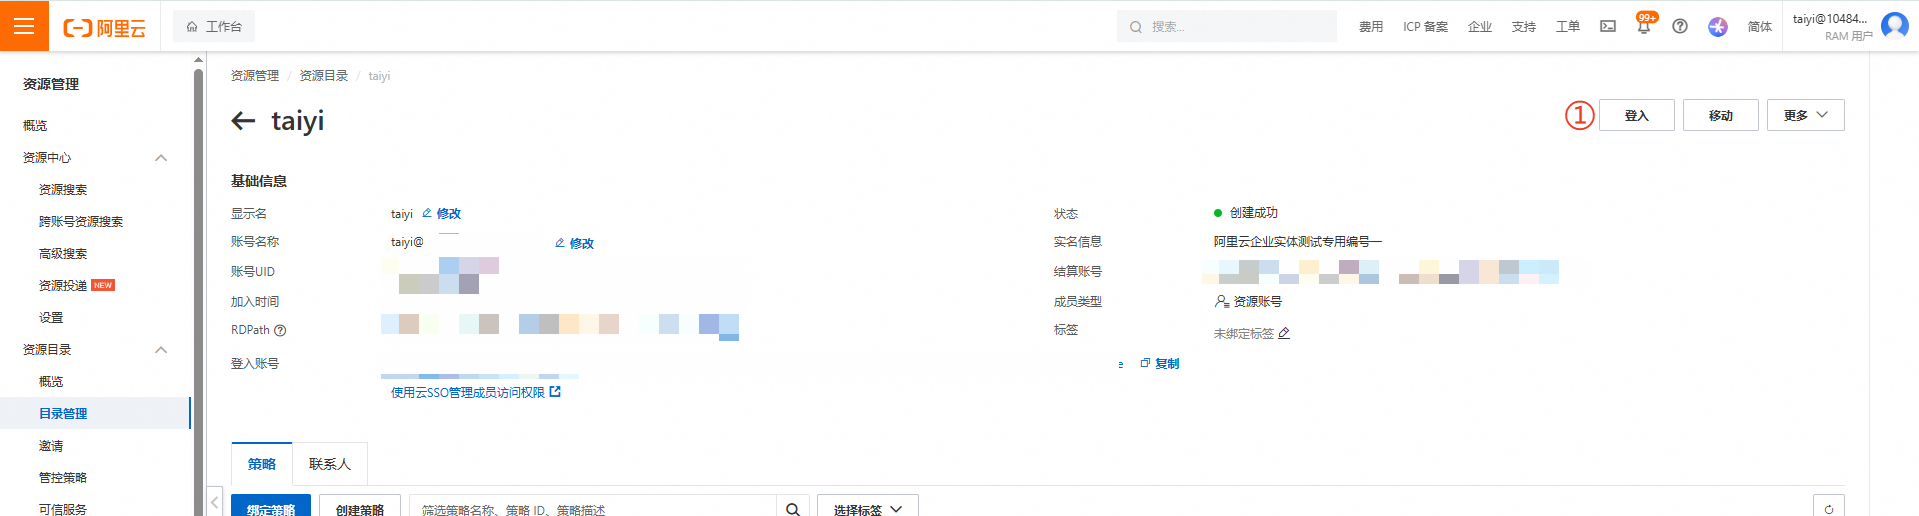Open 概览 under 资源目录
The height and width of the screenshot is (516, 1919).
pyautogui.click(x=51, y=381)
